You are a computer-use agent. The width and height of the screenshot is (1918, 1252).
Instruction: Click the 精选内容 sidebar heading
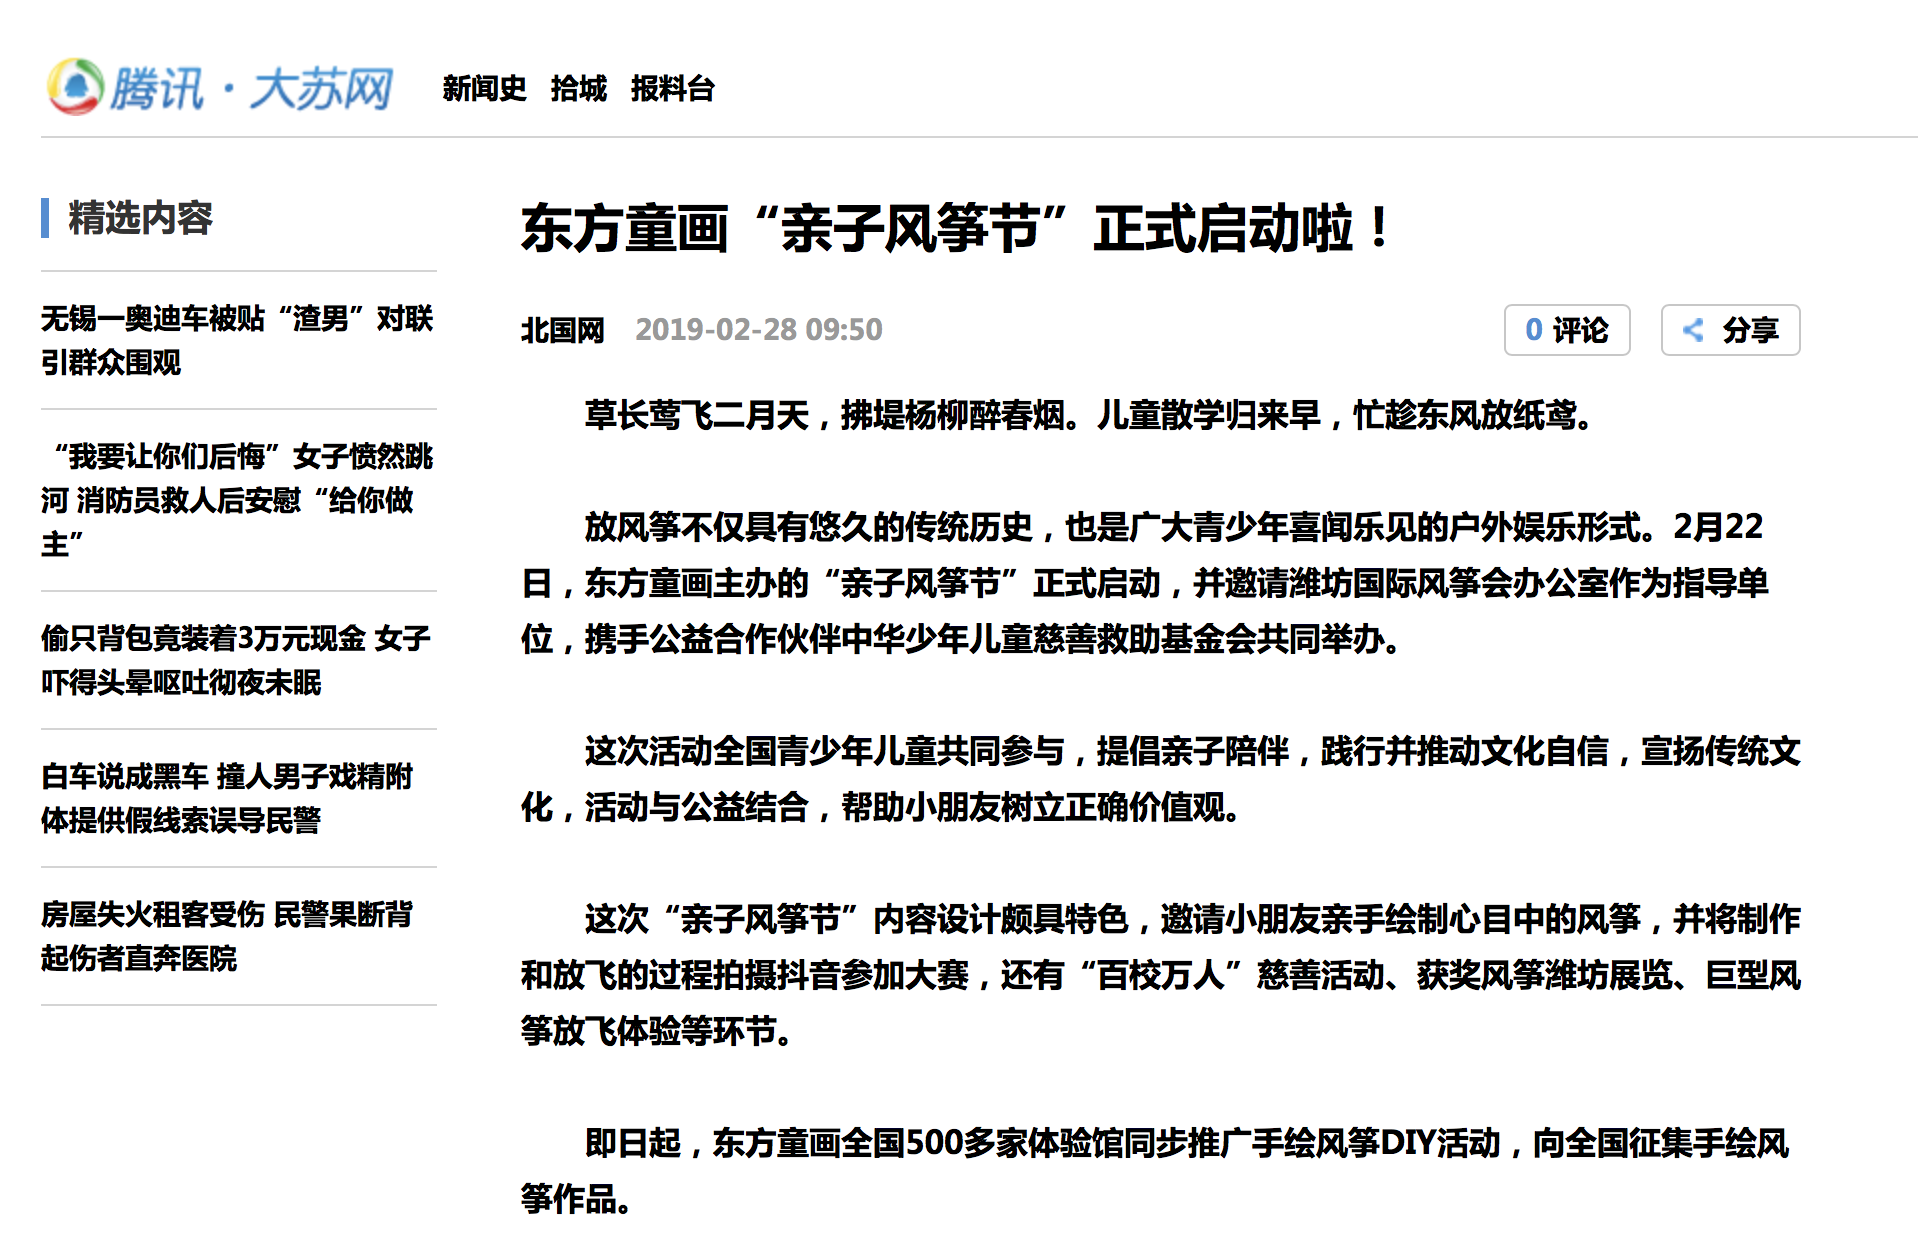[140, 218]
